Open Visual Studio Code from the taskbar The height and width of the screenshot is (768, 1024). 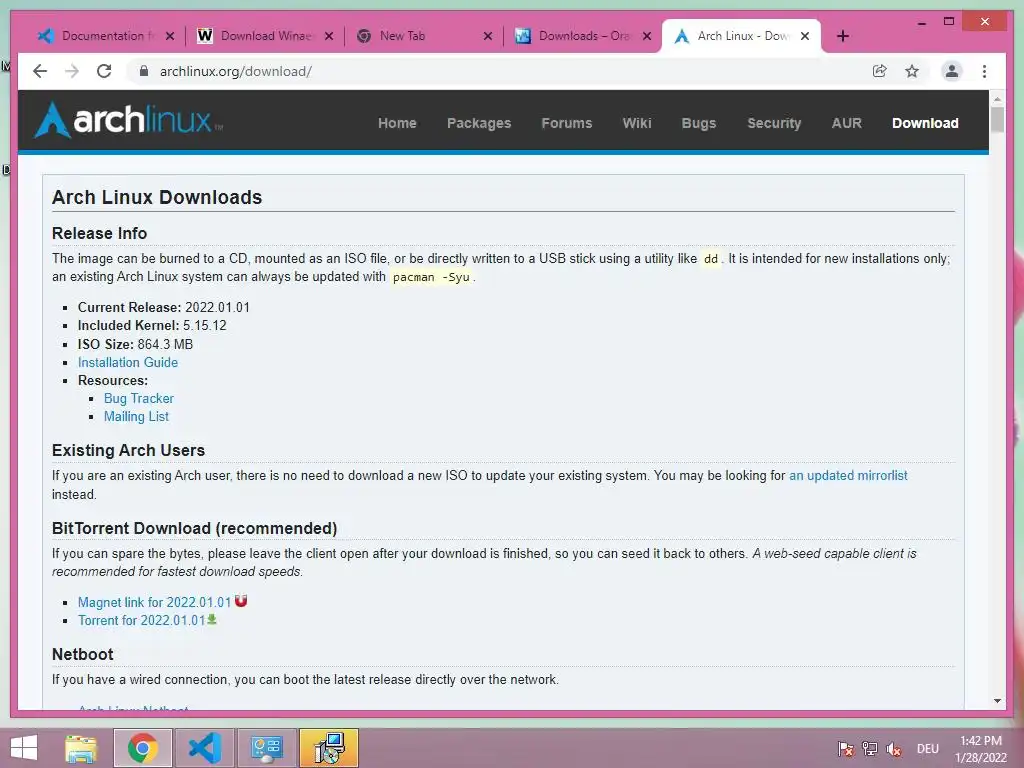coord(204,748)
